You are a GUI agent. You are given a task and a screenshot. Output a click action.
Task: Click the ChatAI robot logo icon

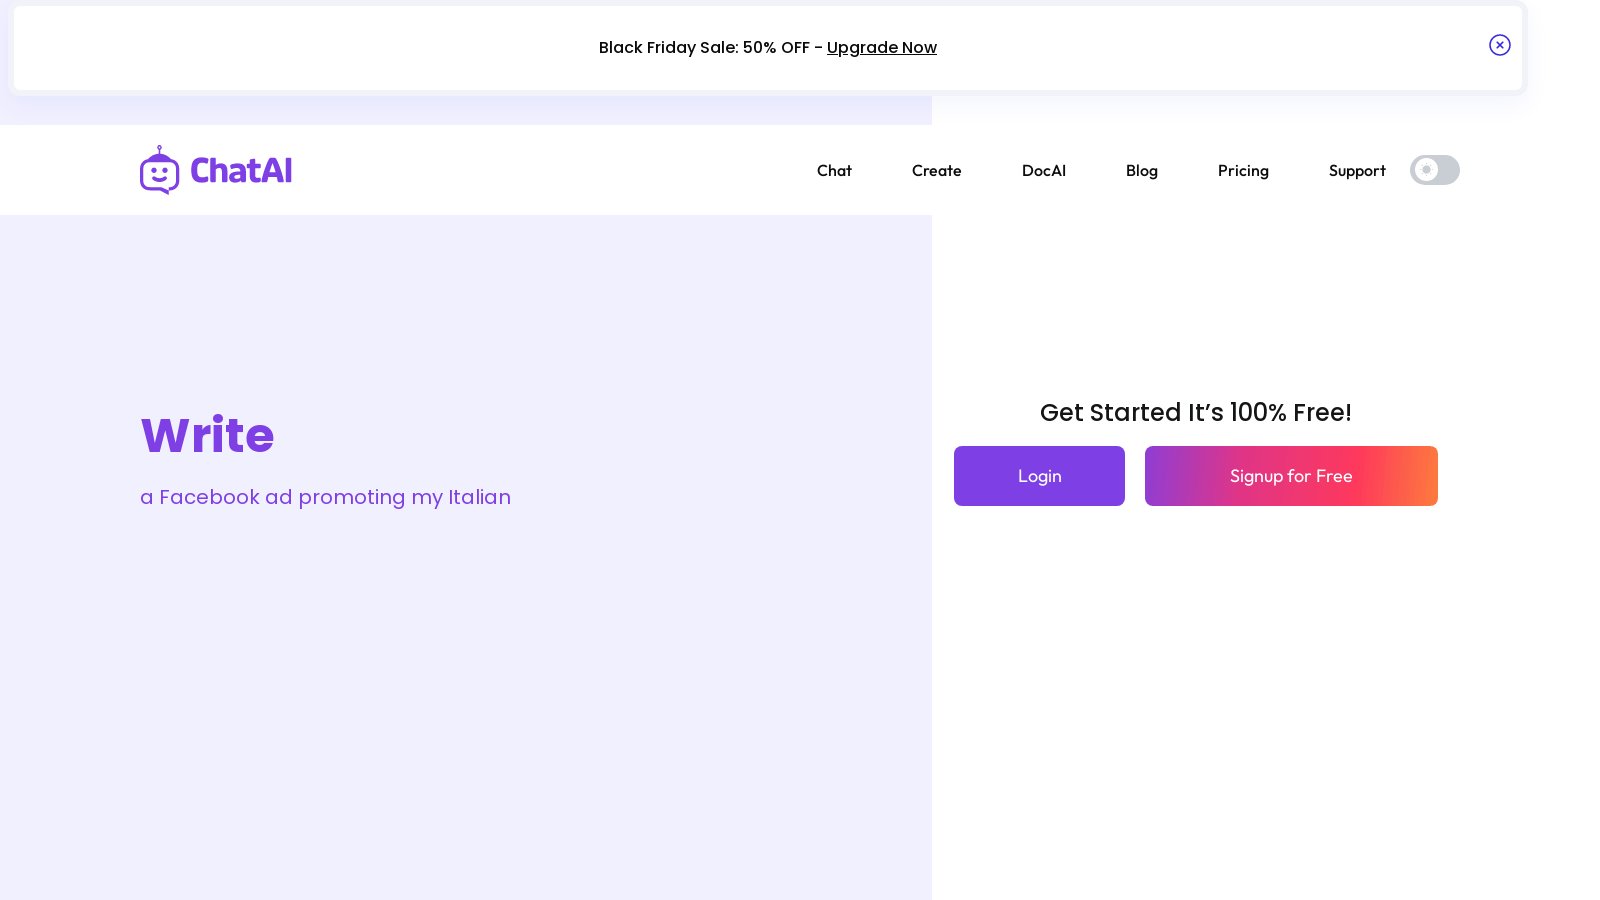(x=159, y=171)
